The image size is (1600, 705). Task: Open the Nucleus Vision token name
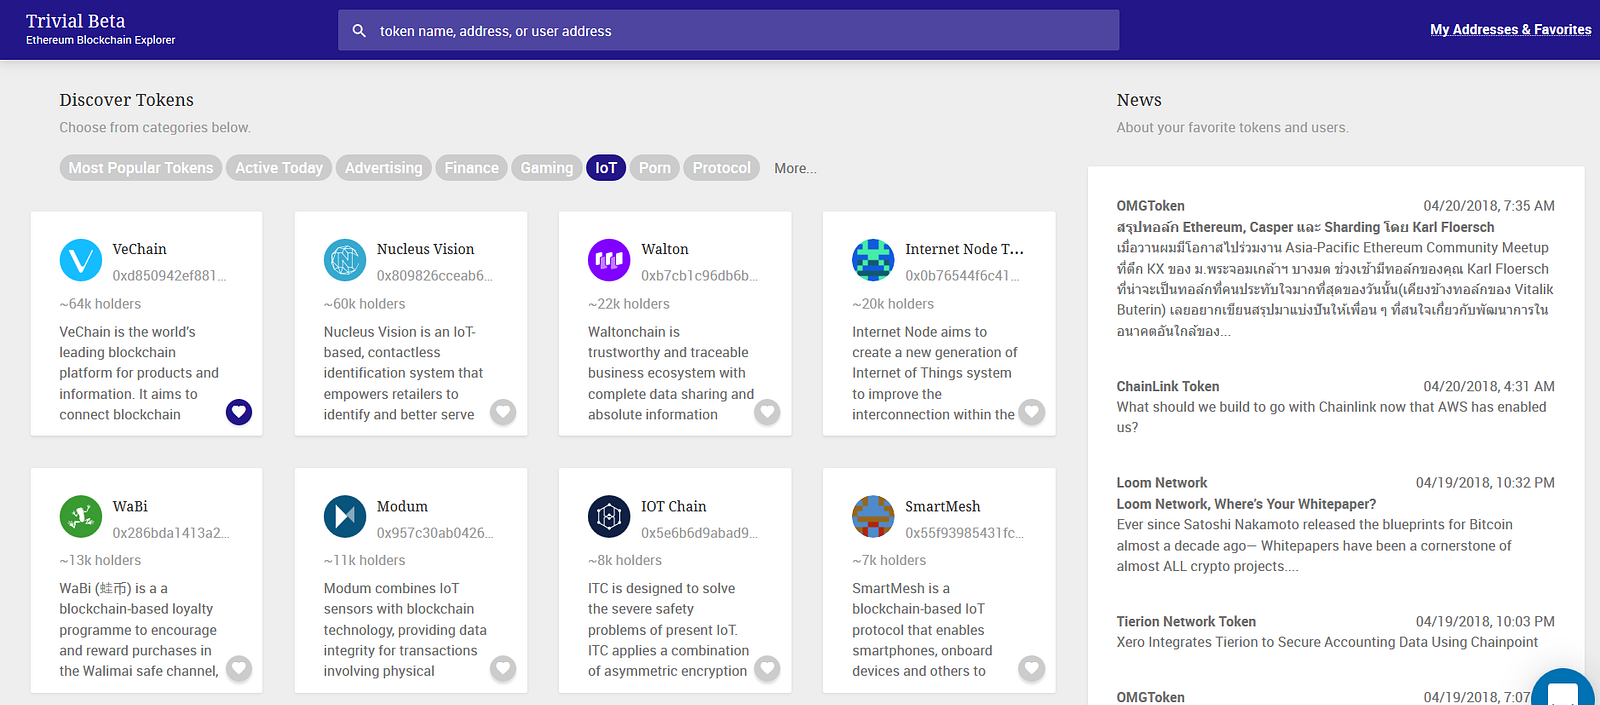(425, 249)
